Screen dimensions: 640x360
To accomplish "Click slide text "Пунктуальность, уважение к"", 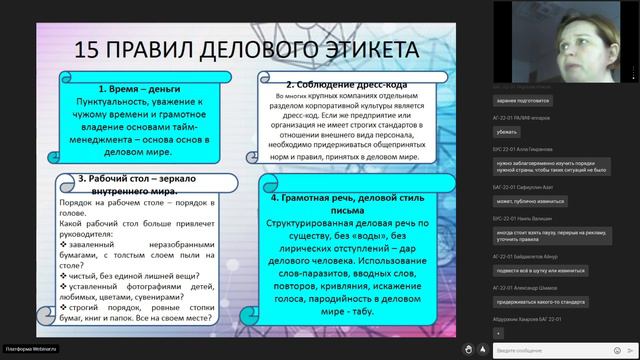I will (x=140, y=102).
